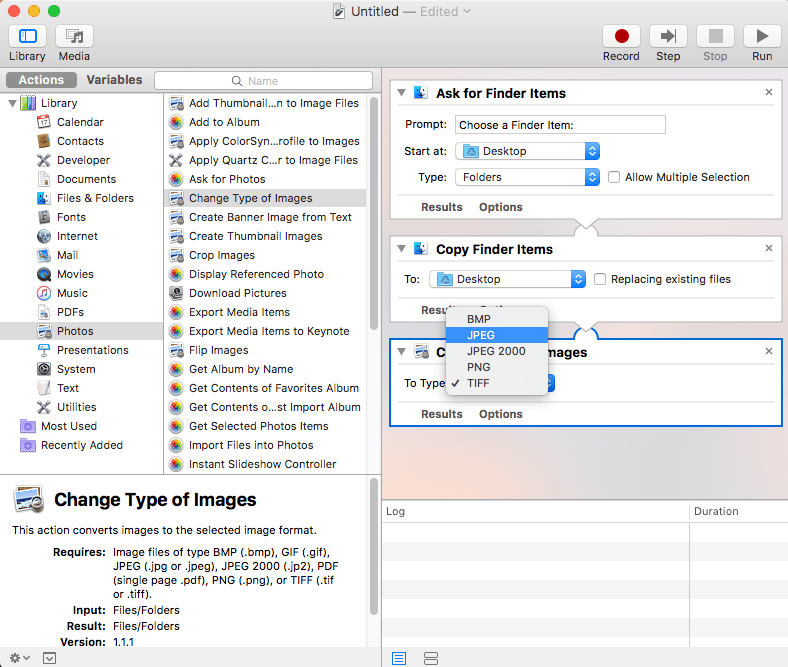Check Replacing existing files
This screenshot has height=667, width=788.
600,279
